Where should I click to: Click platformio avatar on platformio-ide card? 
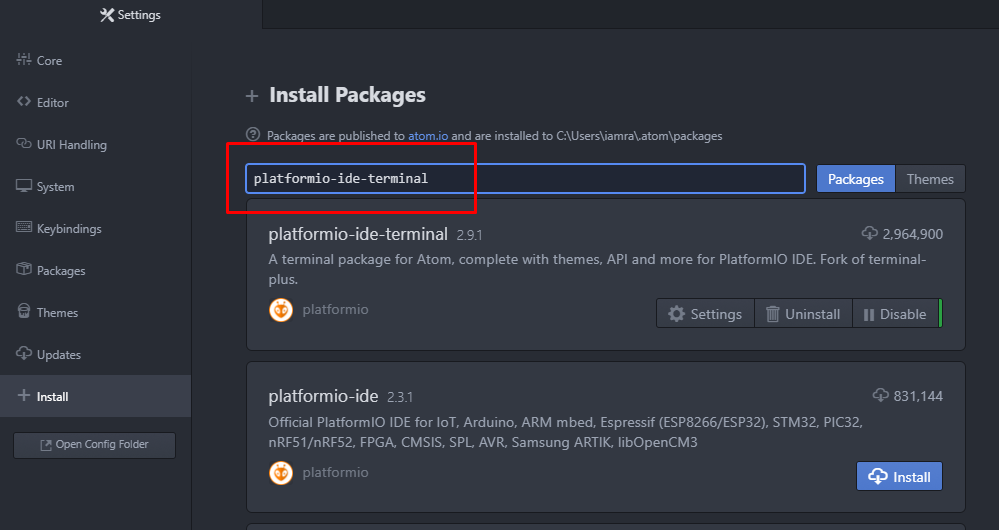[x=280, y=473]
